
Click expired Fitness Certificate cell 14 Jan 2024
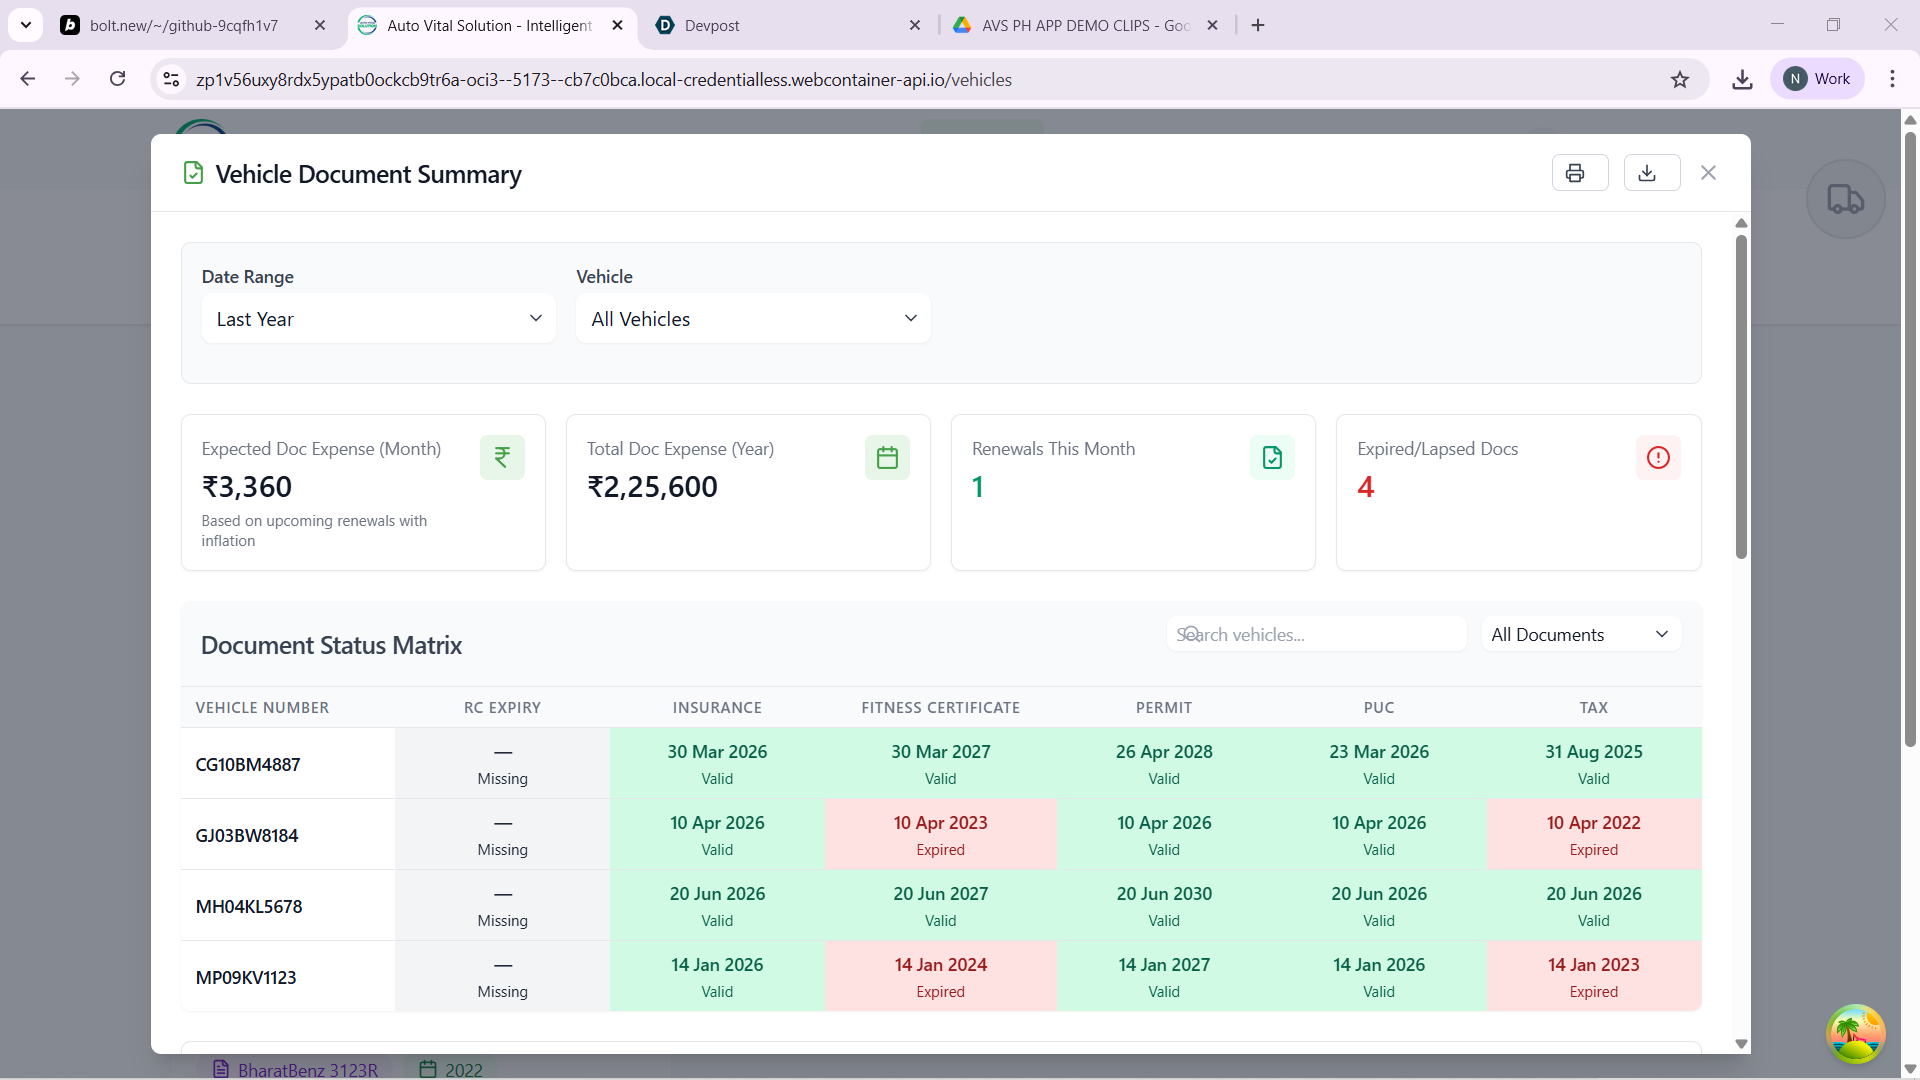940,977
